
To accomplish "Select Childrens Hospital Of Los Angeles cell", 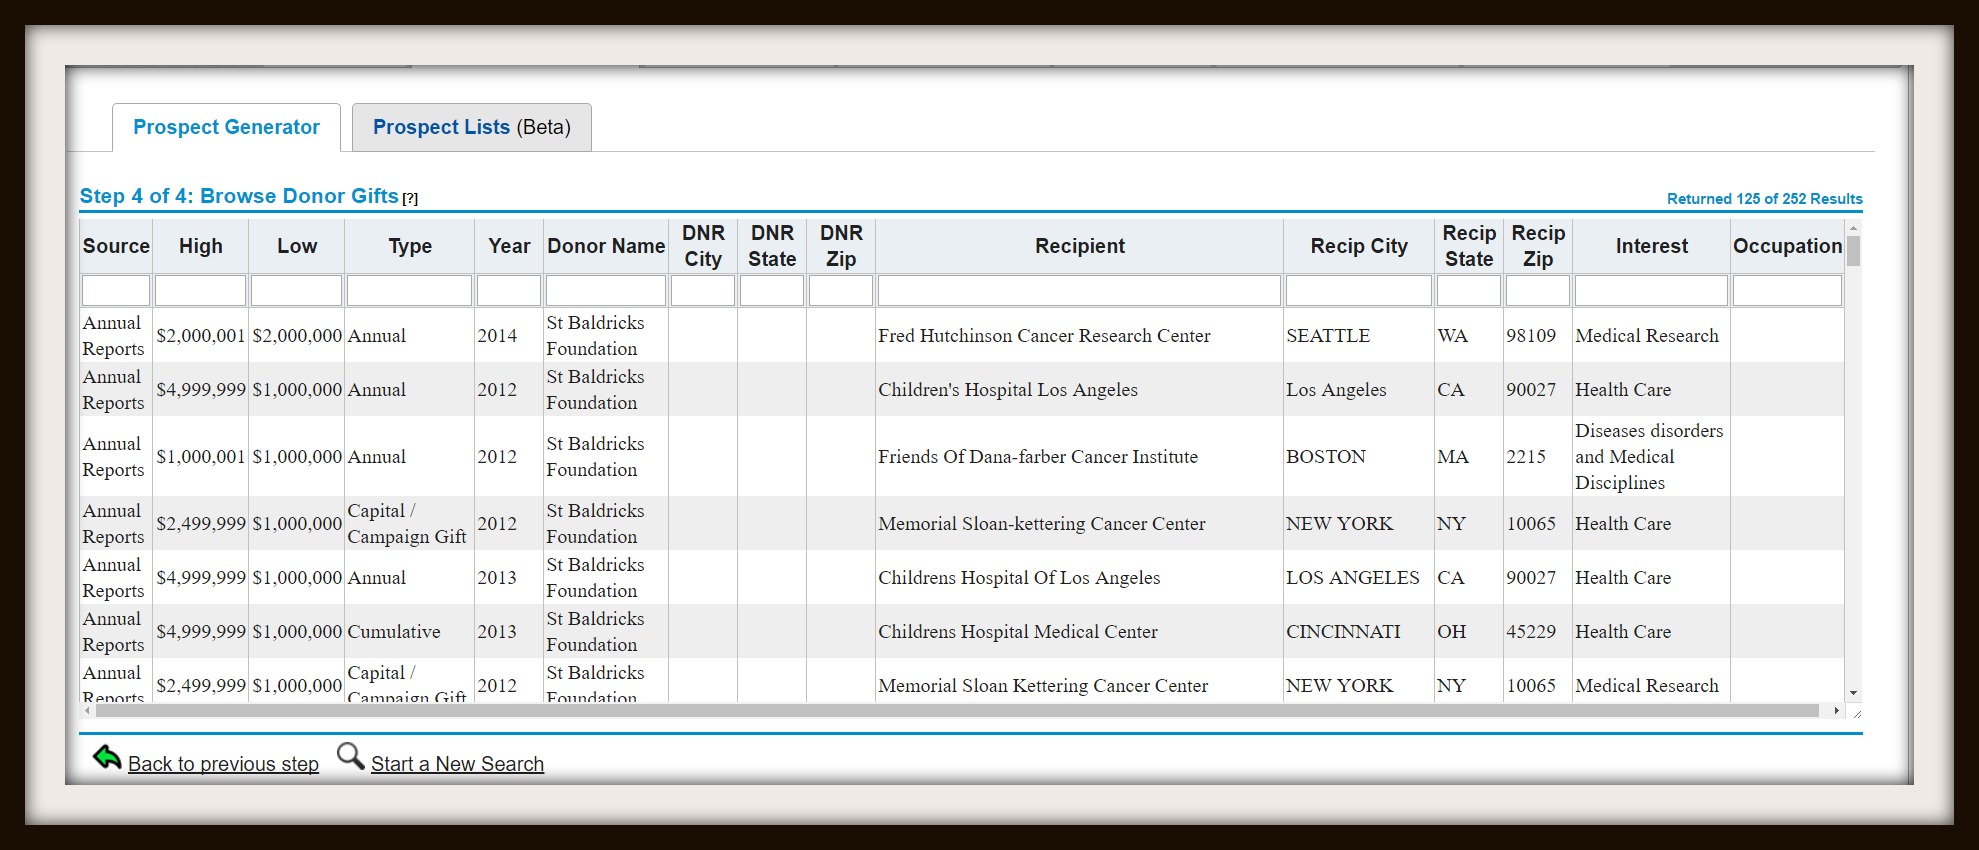I will pyautogui.click(x=1079, y=578).
